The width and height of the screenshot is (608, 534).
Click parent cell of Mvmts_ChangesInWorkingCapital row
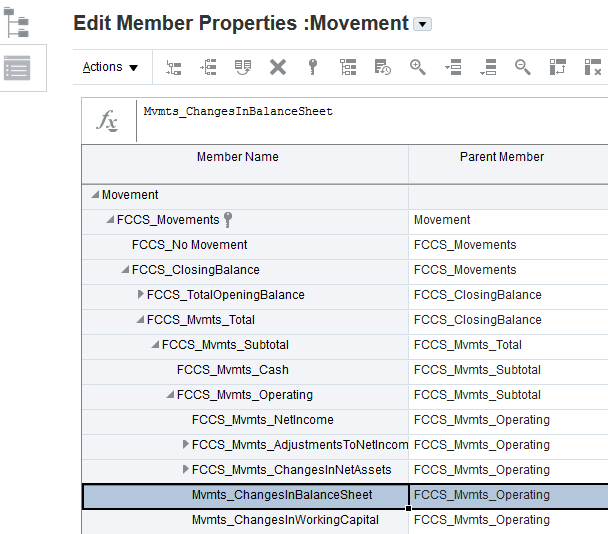coord(508,520)
